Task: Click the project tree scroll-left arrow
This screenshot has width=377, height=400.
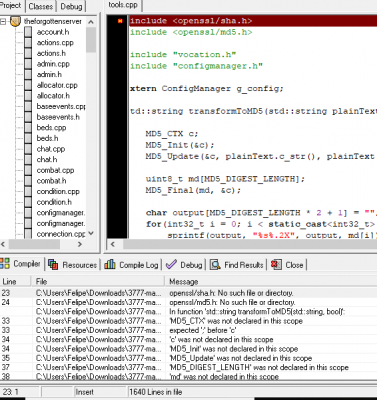Action: (x=3, y=244)
